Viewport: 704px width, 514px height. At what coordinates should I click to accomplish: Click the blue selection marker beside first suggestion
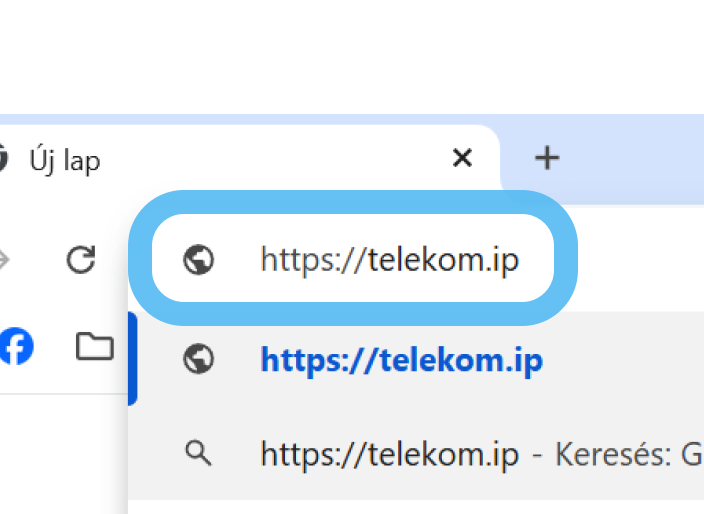coord(132,358)
